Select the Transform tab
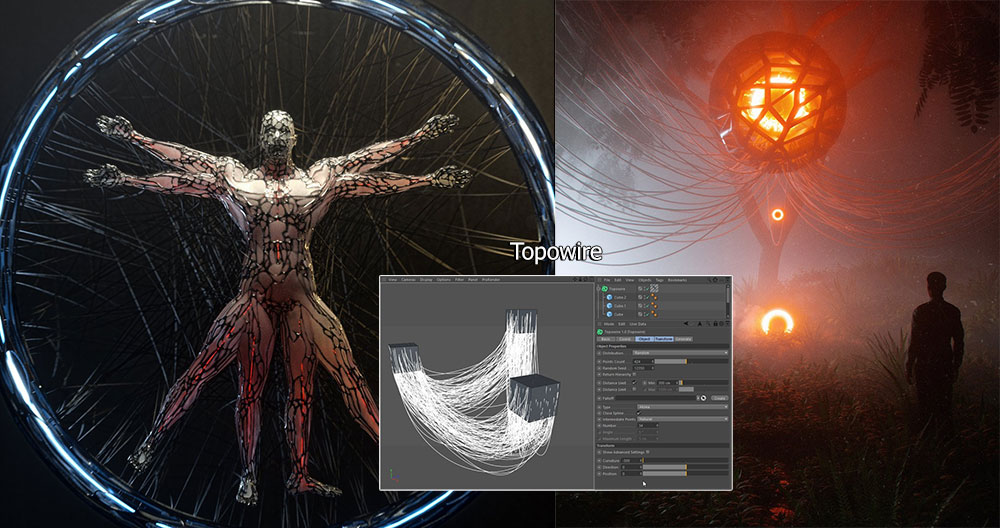 (664, 339)
